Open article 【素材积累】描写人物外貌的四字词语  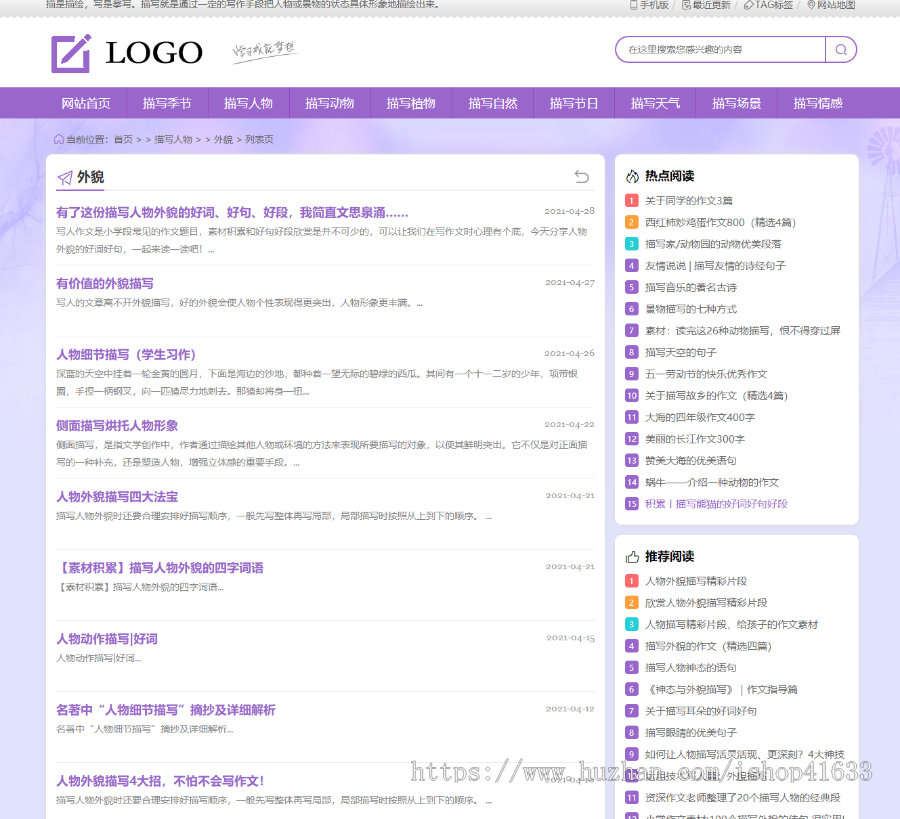click(x=160, y=568)
